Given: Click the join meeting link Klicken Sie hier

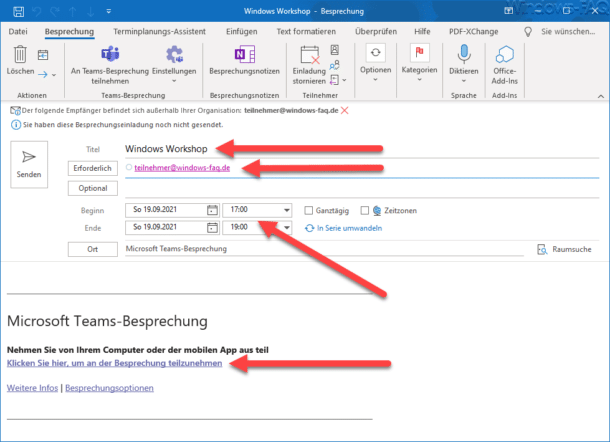Looking at the screenshot, I should (x=114, y=363).
